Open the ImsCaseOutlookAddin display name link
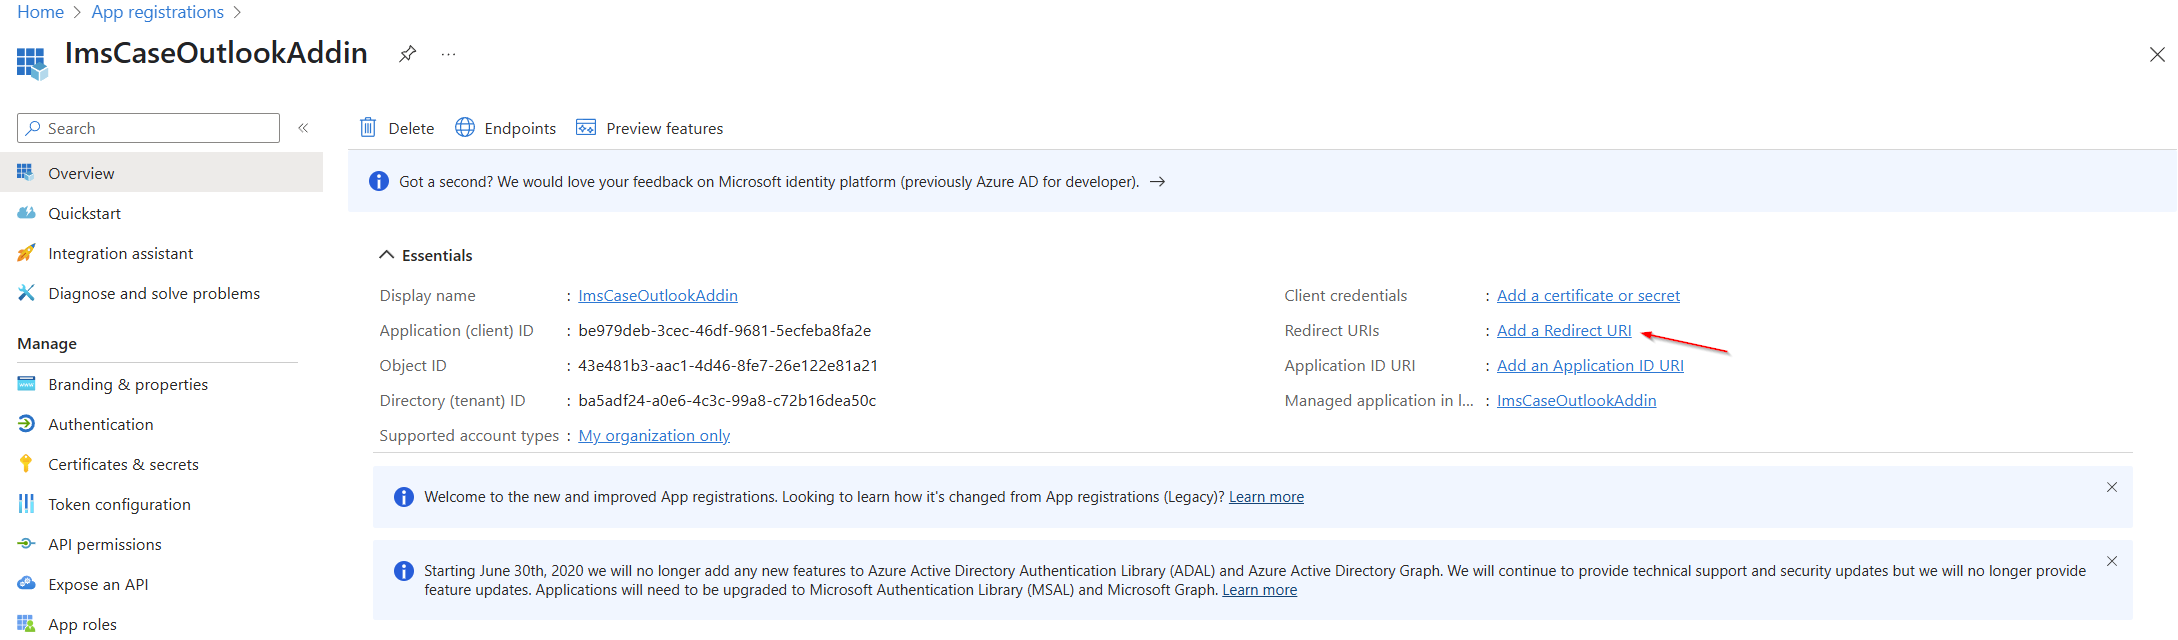This screenshot has height=640, width=2178. tap(658, 295)
